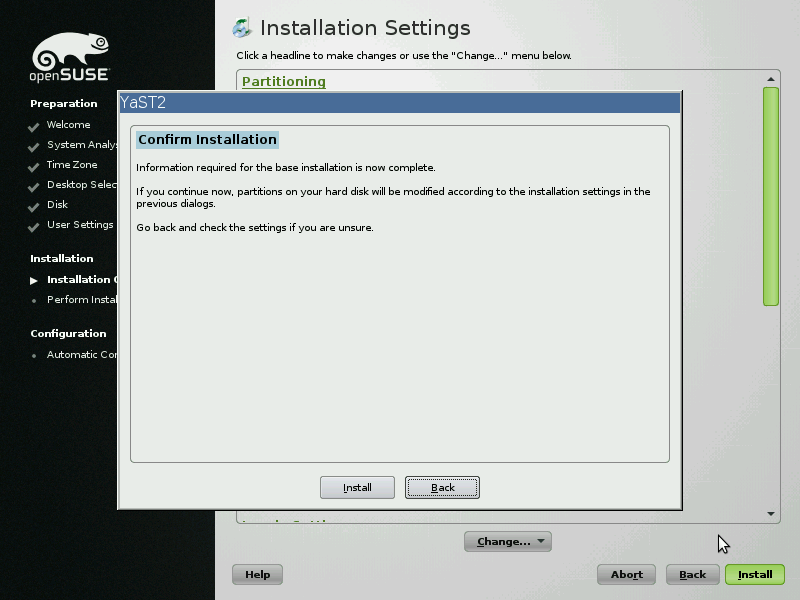Click the YaST2 dialog title bar
This screenshot has height=600, width=800.
click(x=400, y=101)
